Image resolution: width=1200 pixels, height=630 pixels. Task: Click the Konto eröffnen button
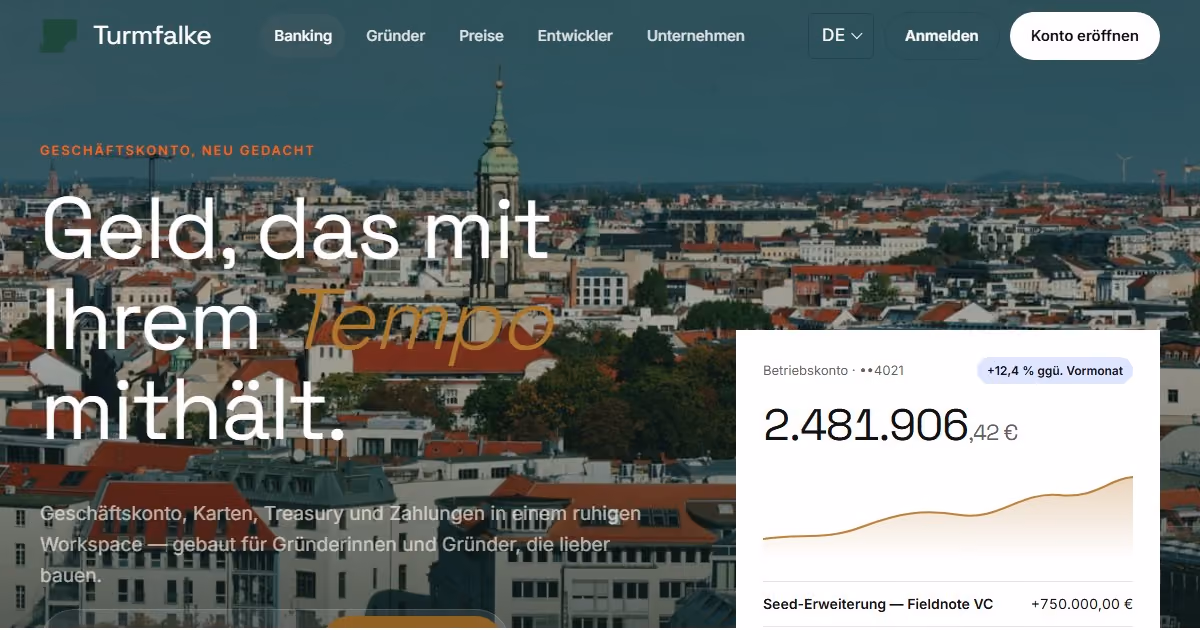[x=1085, y=36]
